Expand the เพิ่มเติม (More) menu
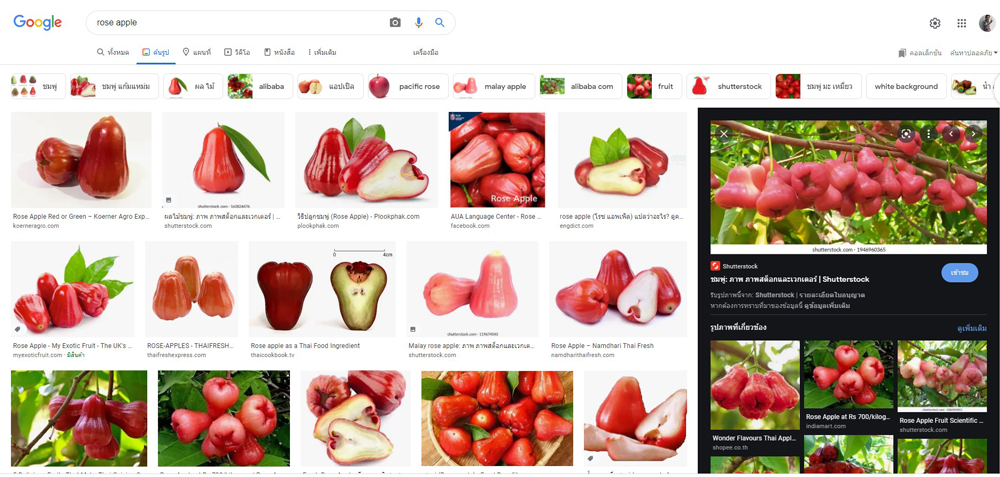The height and width of the screenshot is (477, 1000). [322, 52]
